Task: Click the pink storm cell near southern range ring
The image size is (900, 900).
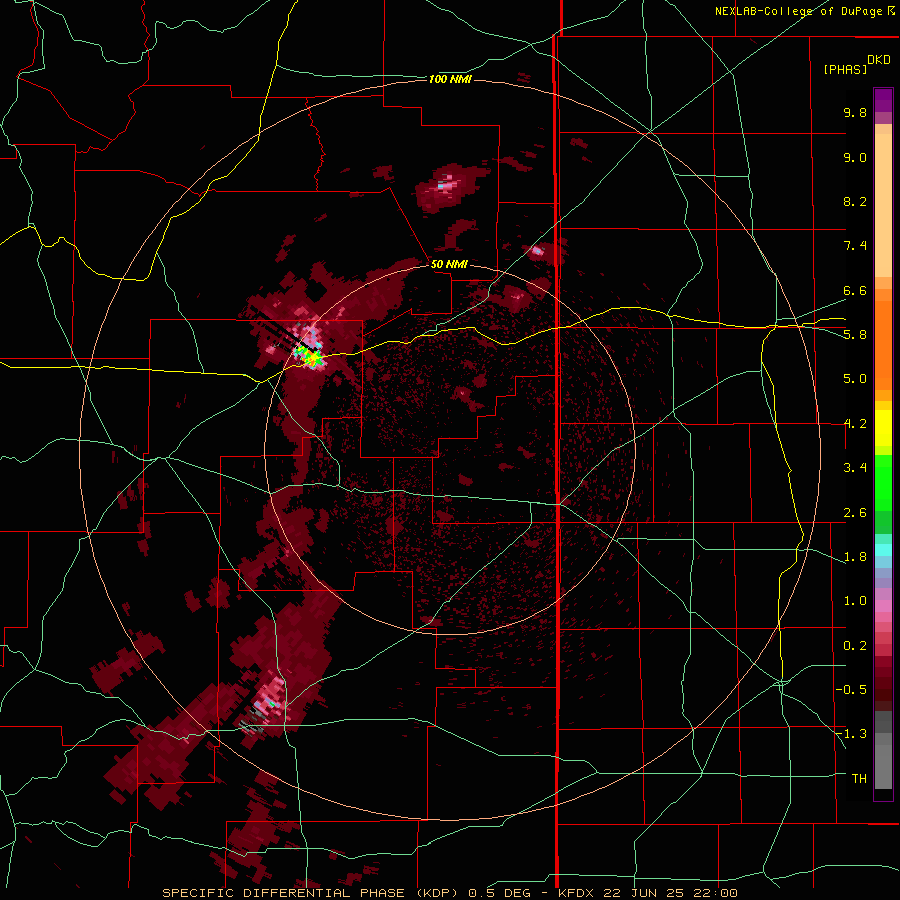Action: (x=270, y=699)
